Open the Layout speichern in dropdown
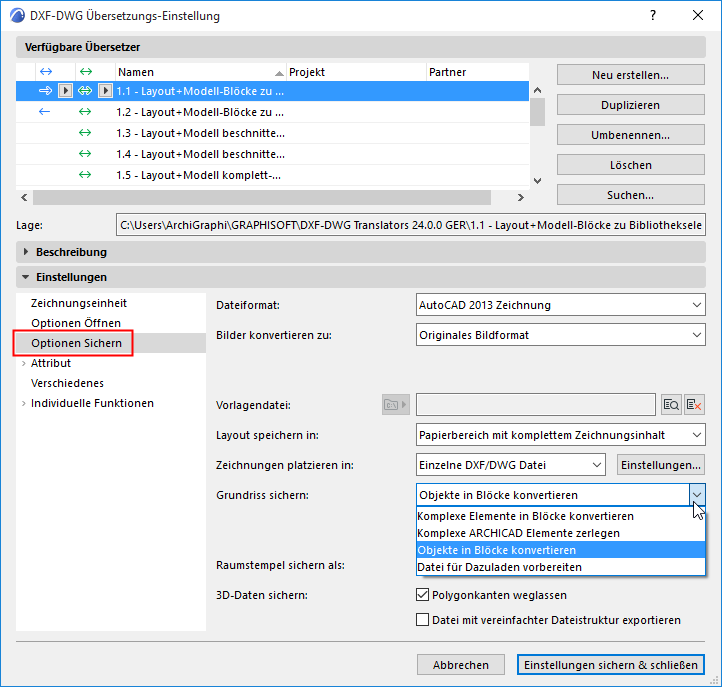Screen dimensions: 722x687 pyautogui.click(x=560, y=435)
